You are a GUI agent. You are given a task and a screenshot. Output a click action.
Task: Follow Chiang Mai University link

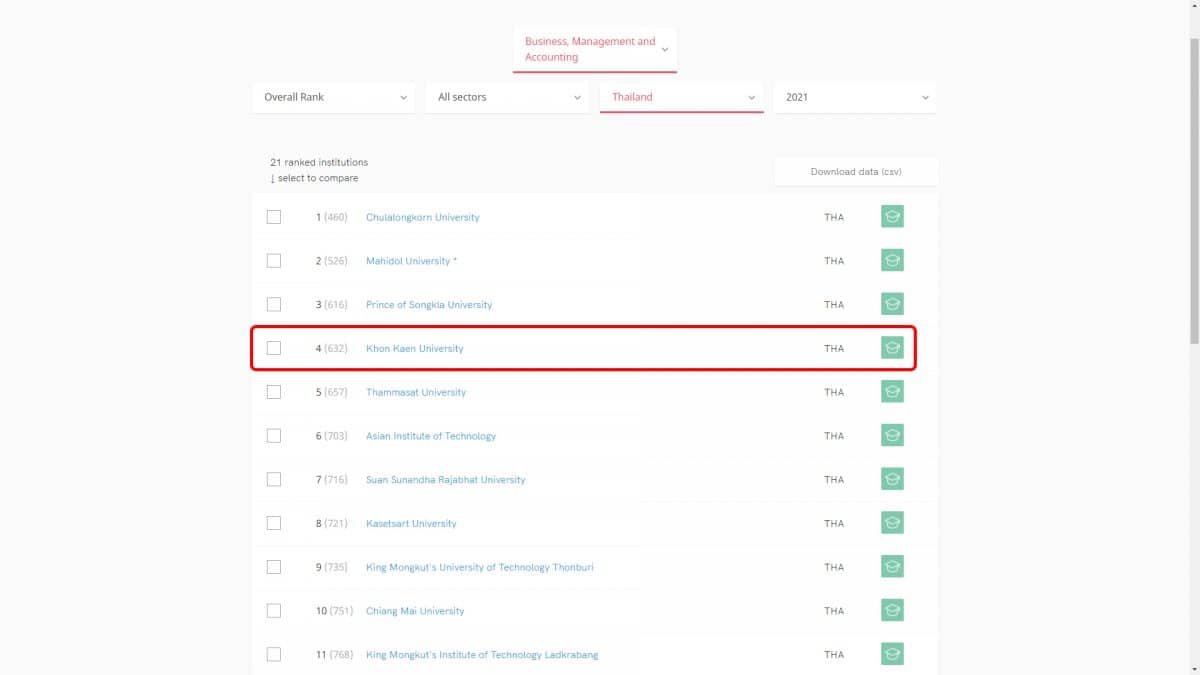[415, 611]
